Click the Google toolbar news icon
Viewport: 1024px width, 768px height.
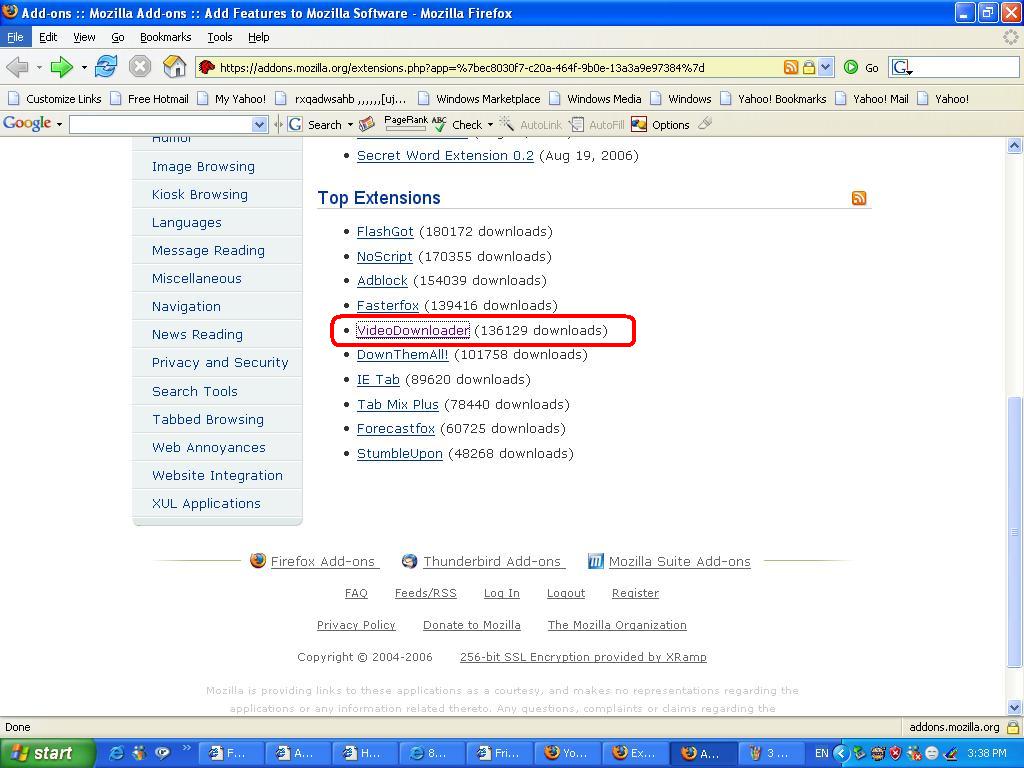coord(368,123)
